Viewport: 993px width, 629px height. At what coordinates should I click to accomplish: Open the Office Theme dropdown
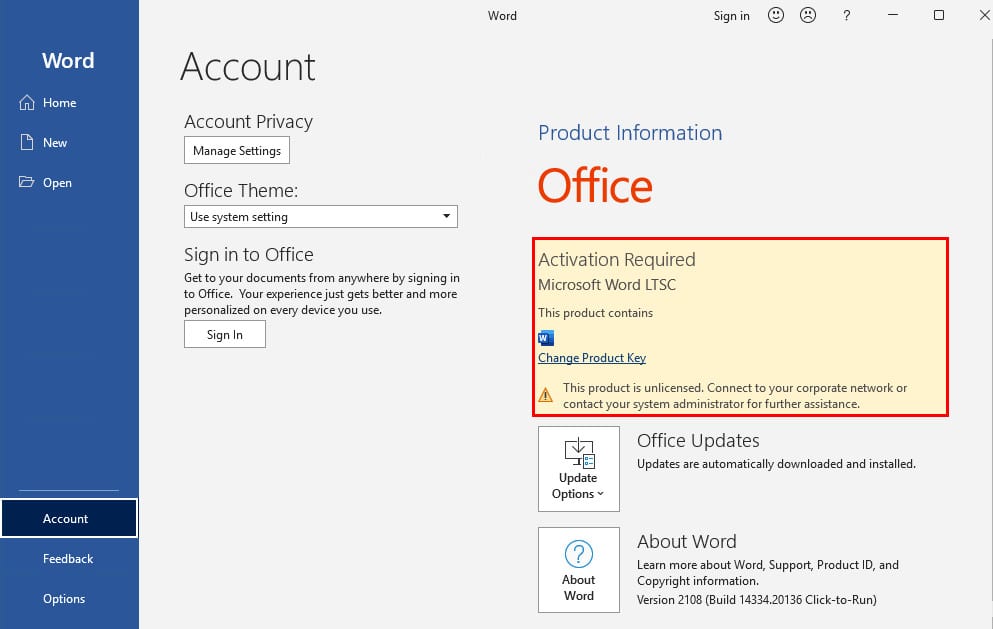point(320,217)
